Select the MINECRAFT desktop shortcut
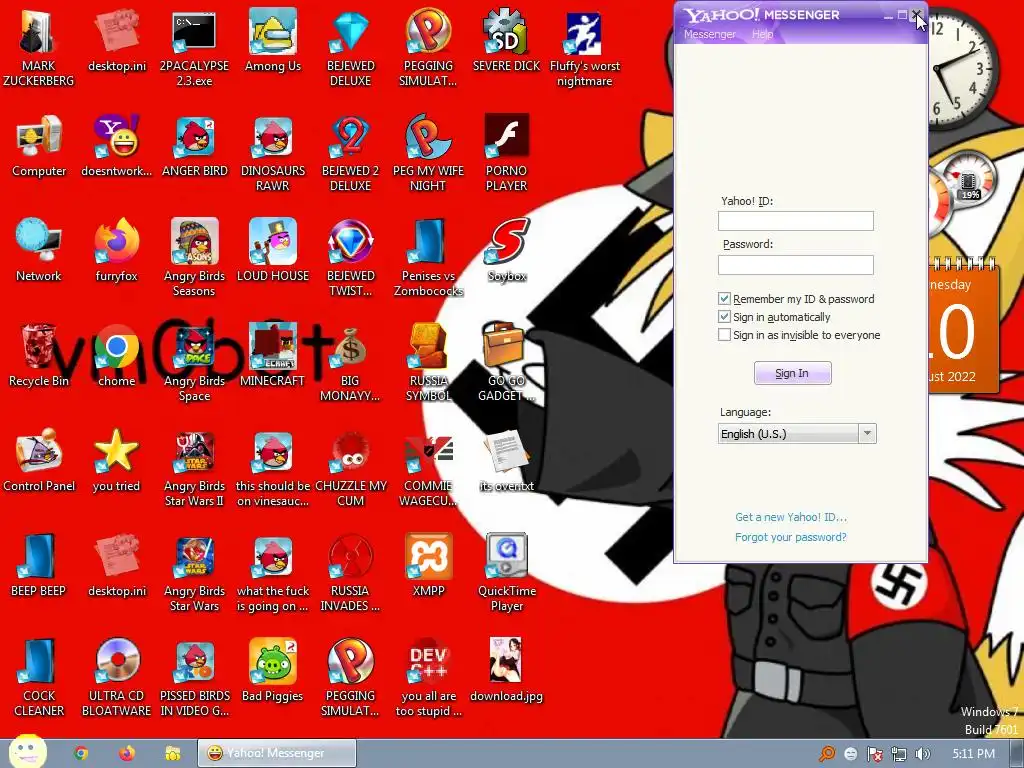 (272, 356)
